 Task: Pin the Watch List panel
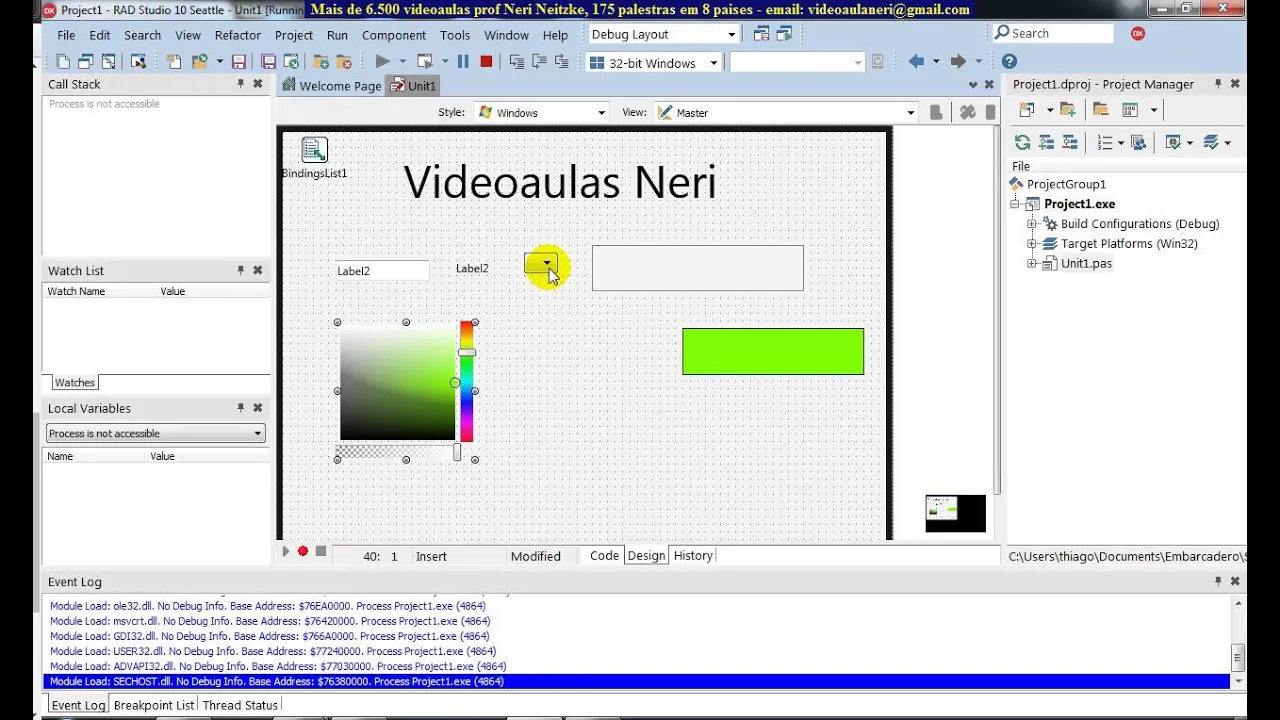240,270
